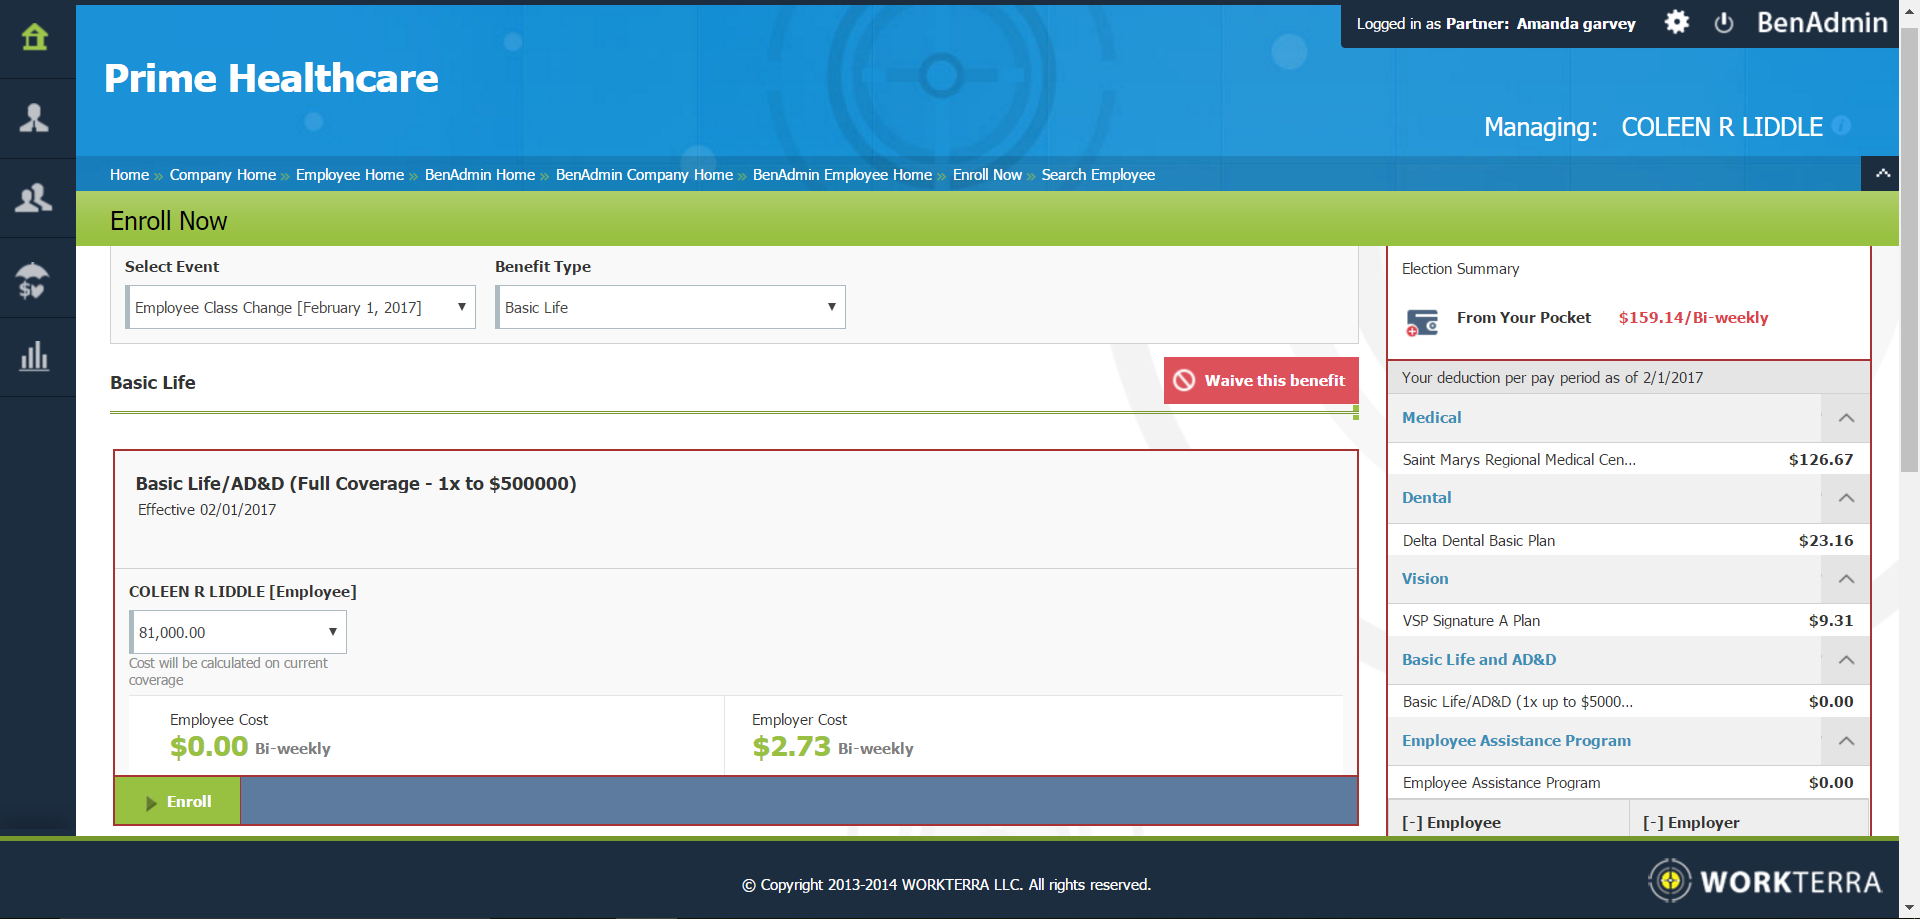Click the power logout icon
Viewport: 1920px width, 919px height.
pyautogui.click(x=1724, y=23)
